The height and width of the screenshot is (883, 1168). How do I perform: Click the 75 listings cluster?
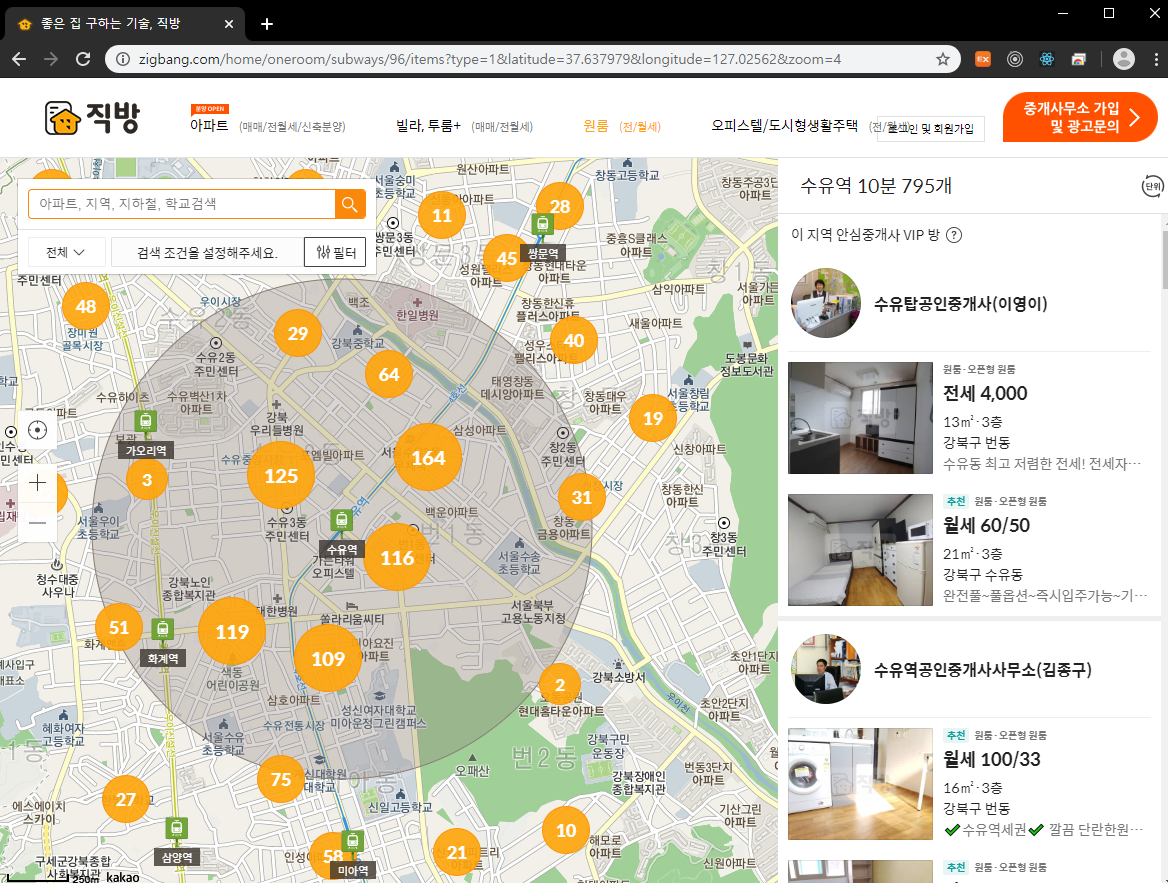click(280, 779)
